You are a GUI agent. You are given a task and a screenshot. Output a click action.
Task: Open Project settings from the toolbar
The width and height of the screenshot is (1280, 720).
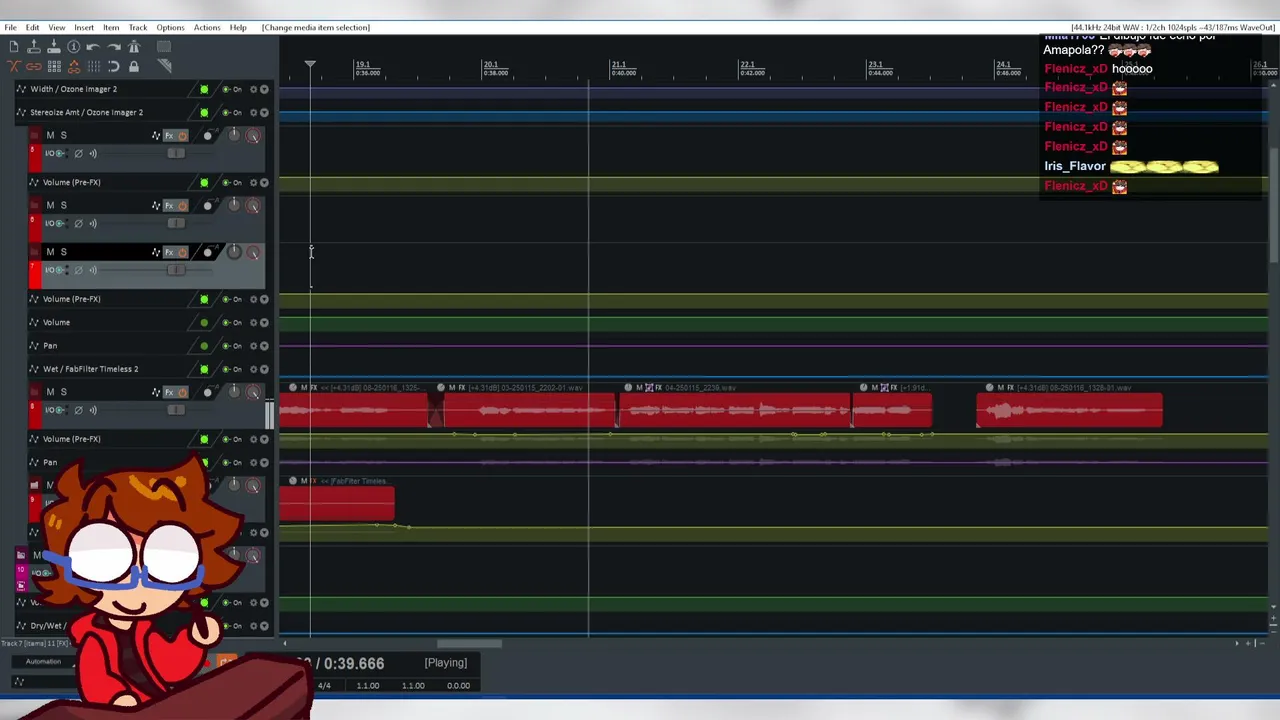73,47
